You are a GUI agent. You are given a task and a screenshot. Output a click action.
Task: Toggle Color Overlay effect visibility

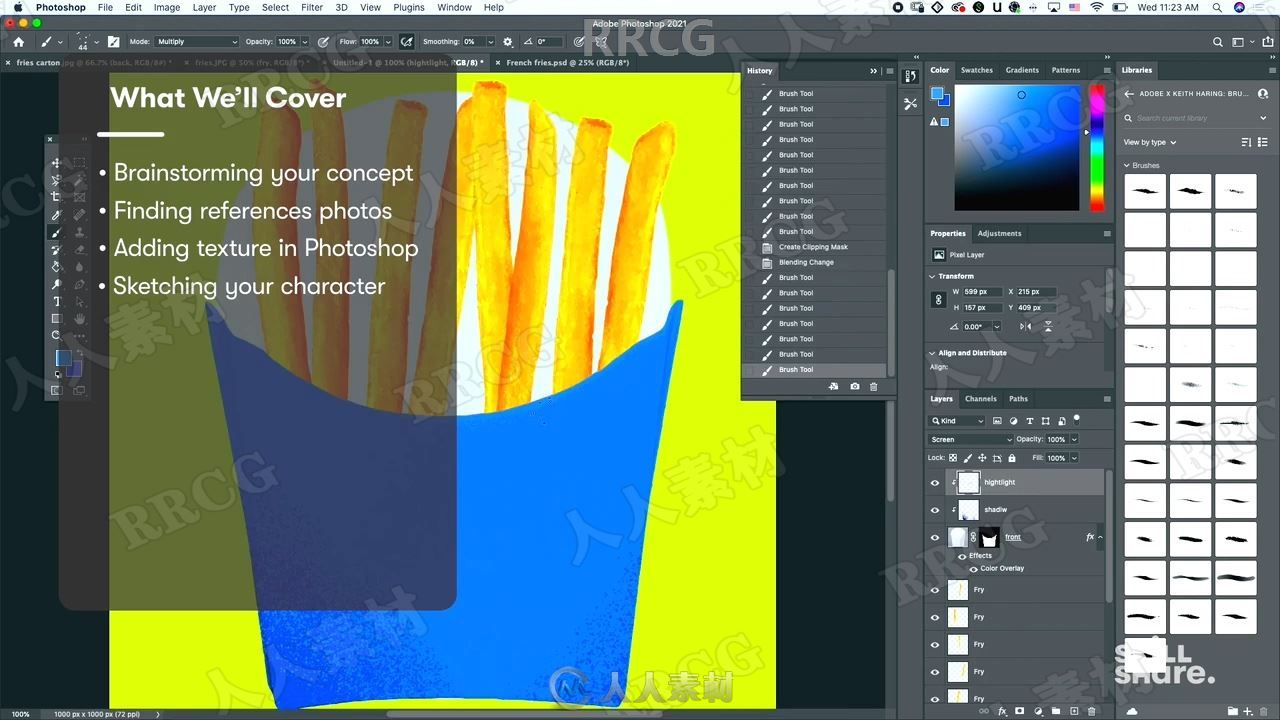973,568
